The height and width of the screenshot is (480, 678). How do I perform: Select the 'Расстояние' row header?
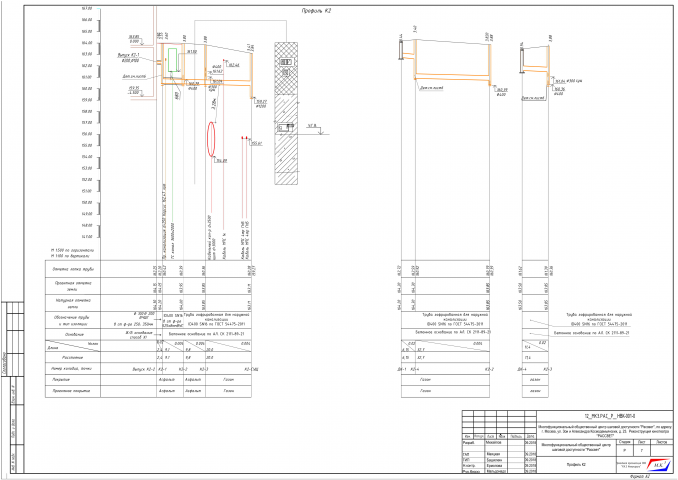coord(72,358)
